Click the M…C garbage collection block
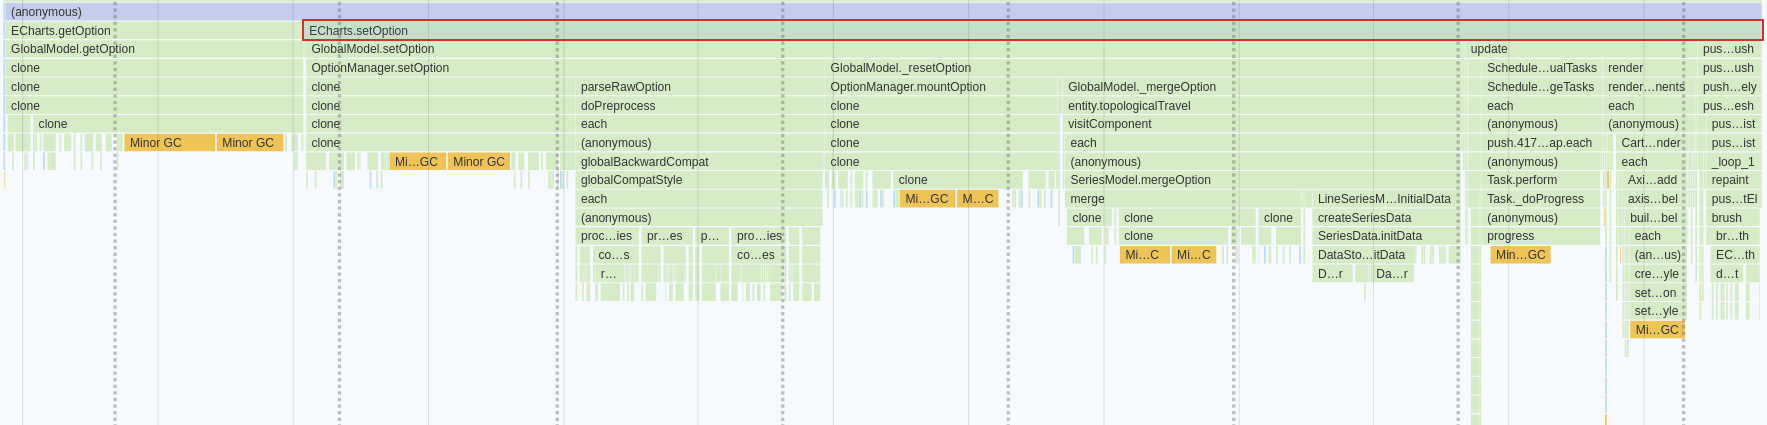Image resolution: width=1767 pixels, height=425 pixels. [978, 199]
